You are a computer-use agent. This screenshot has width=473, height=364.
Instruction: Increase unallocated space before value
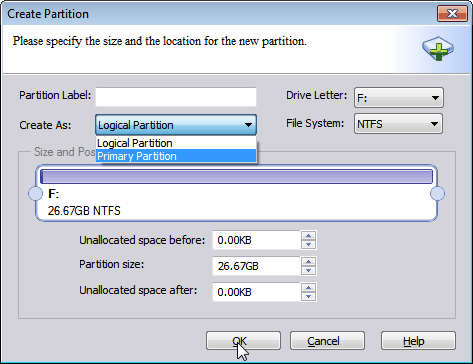[308, 236]
